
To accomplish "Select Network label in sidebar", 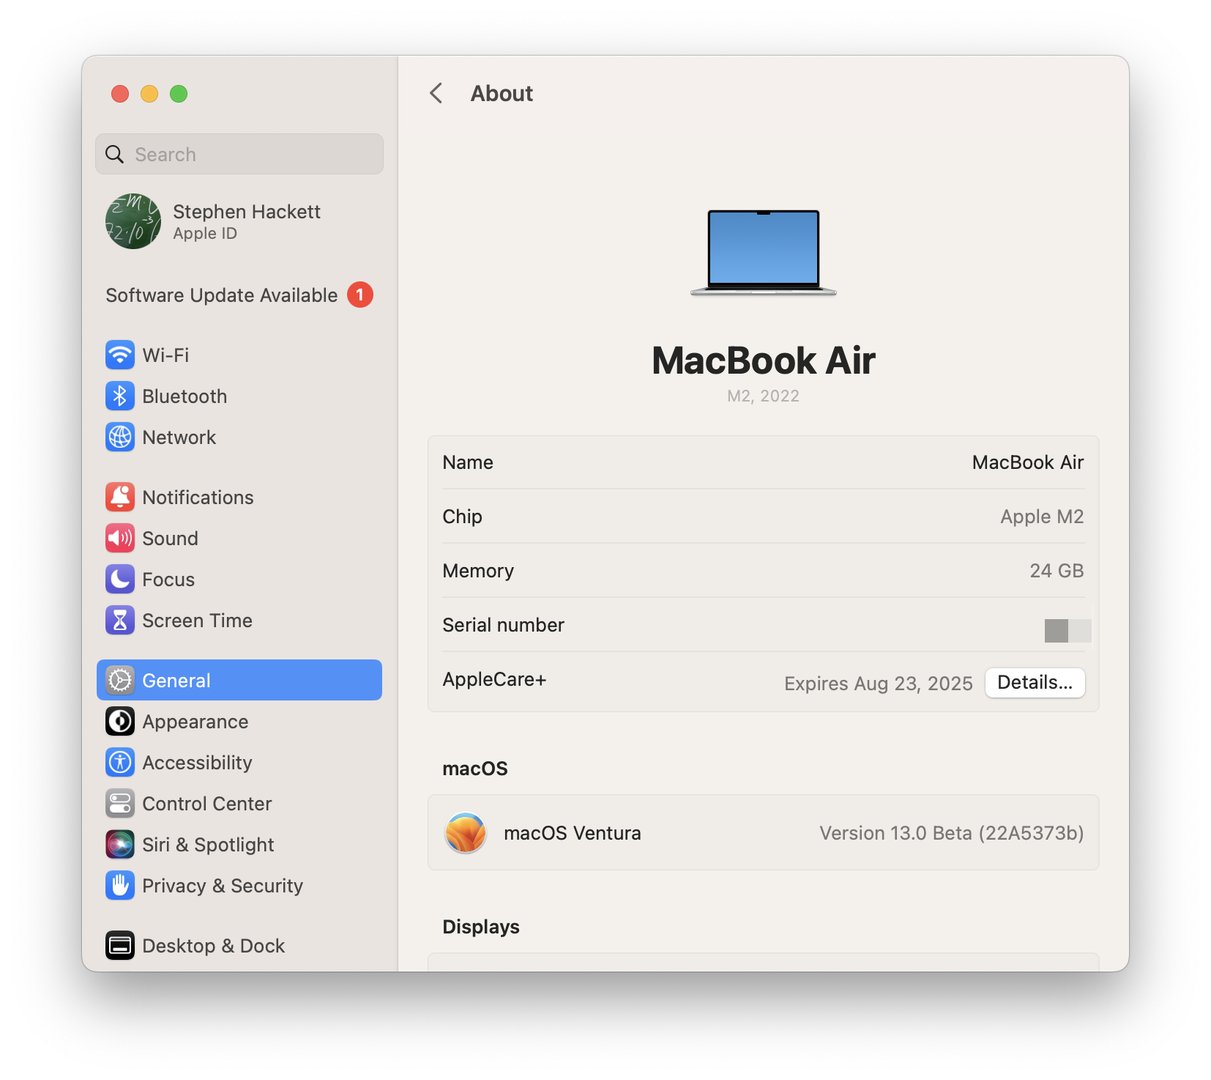I will (x=179, y=437).
